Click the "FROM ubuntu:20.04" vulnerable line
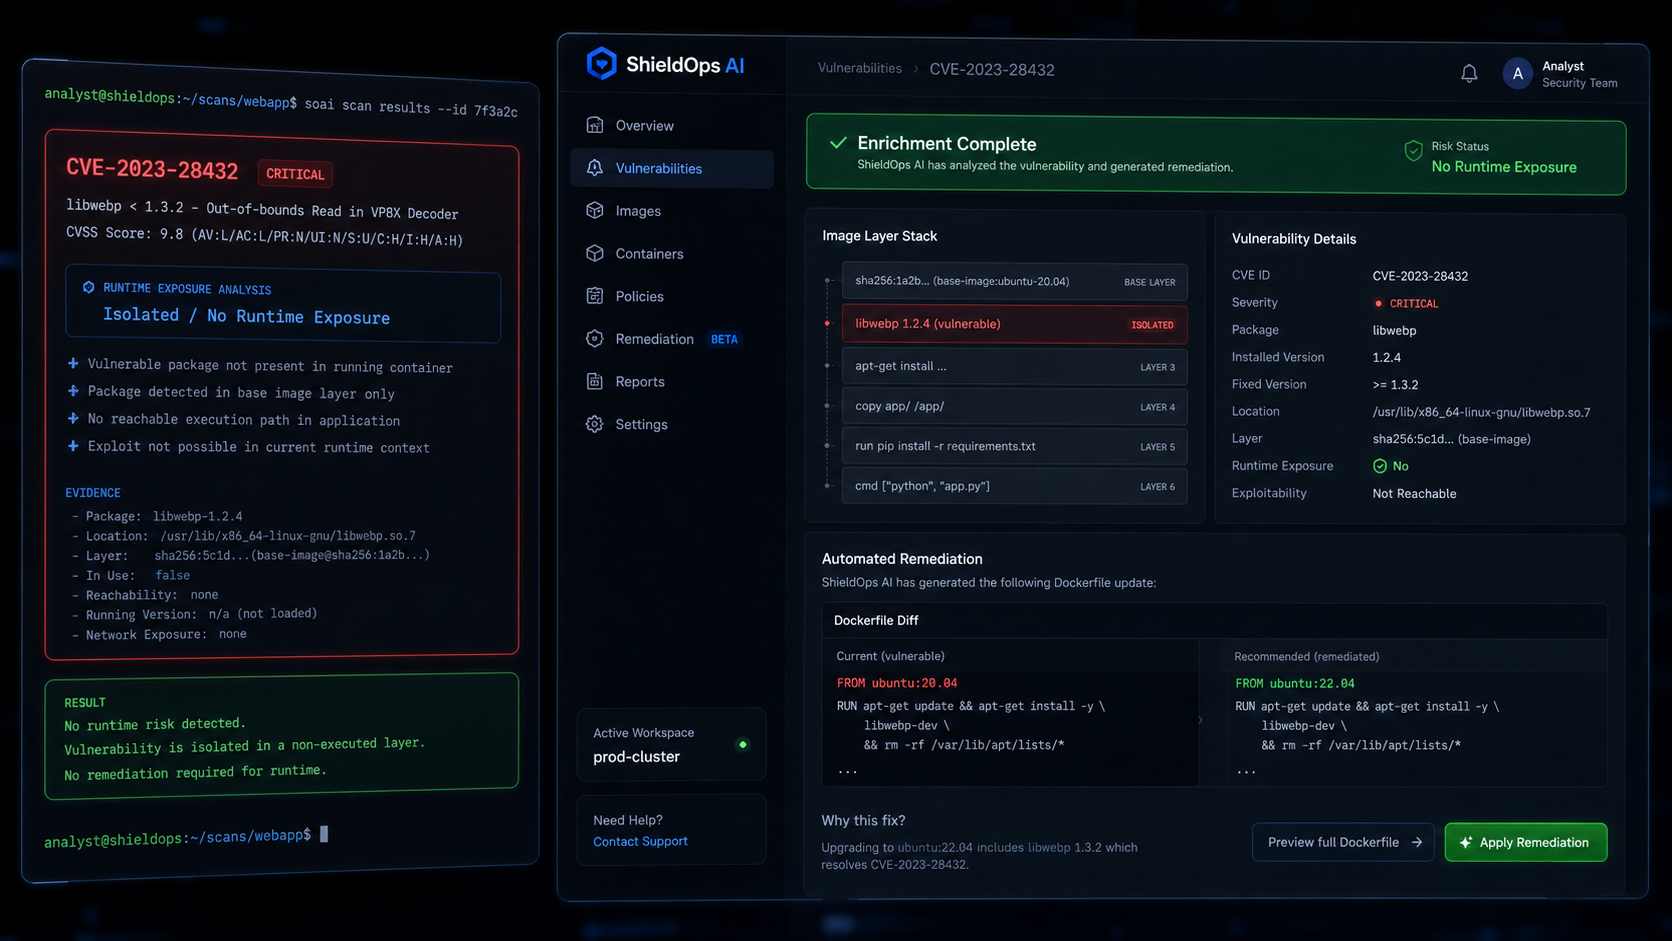 [897, 683]
